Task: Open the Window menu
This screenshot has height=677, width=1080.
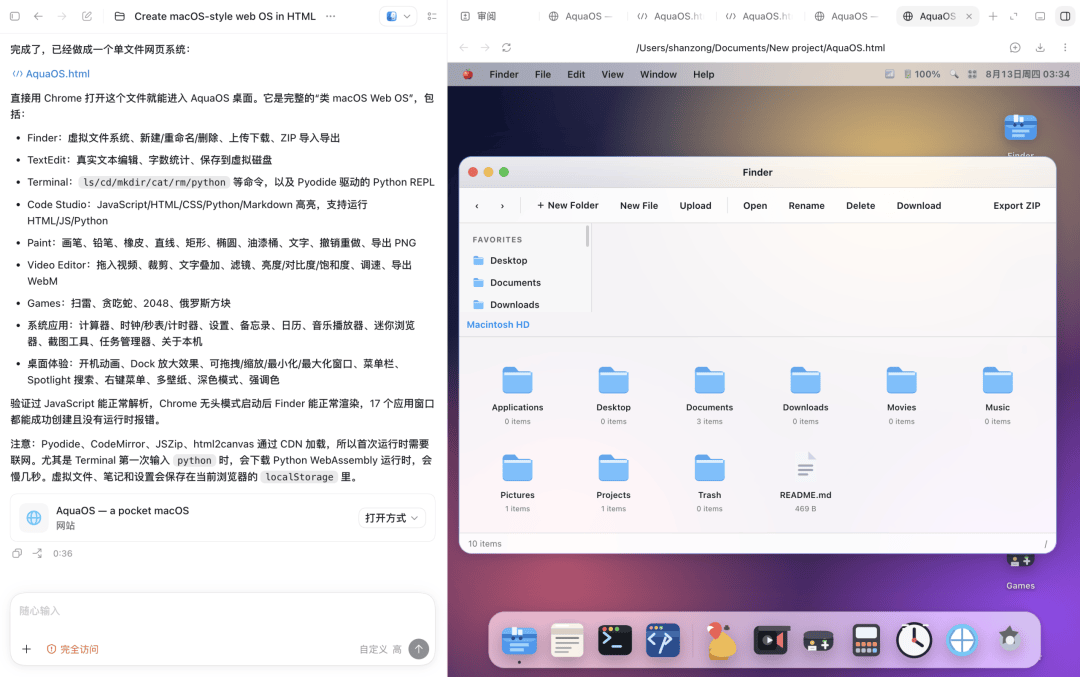Action: click(x=658, y=74)
